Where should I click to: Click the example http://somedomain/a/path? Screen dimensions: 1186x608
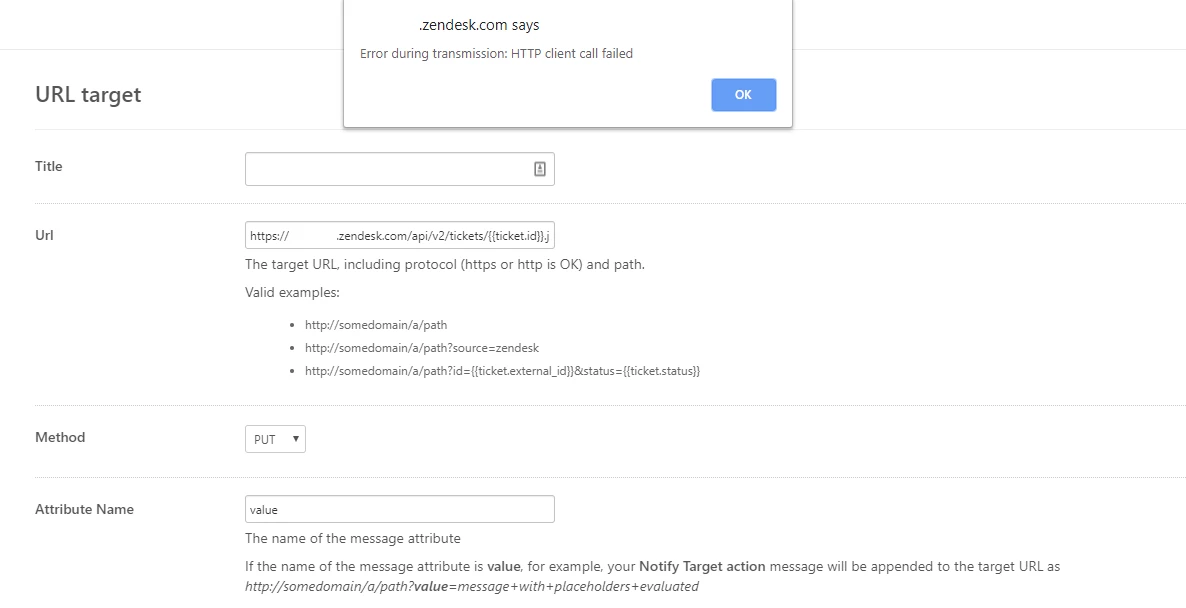[x=376, y=324]
